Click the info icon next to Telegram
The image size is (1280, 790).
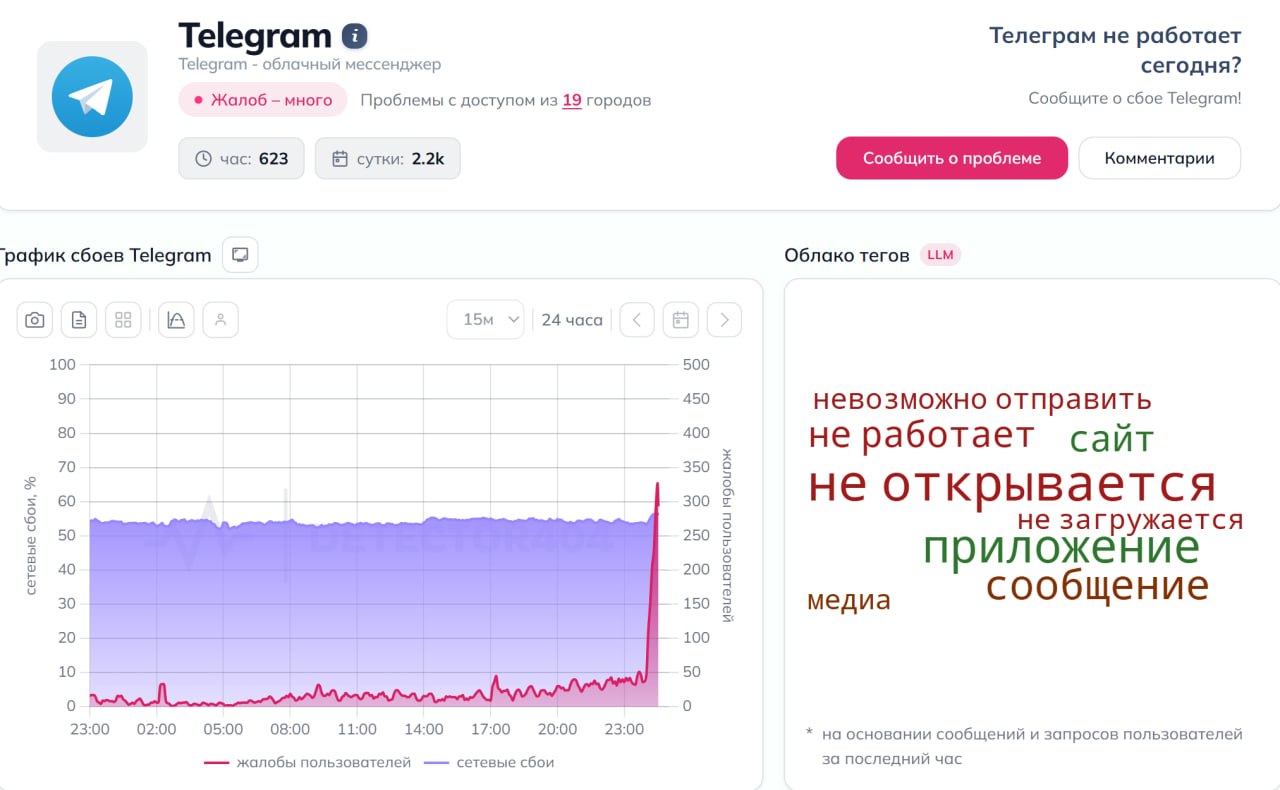[354, 37]
